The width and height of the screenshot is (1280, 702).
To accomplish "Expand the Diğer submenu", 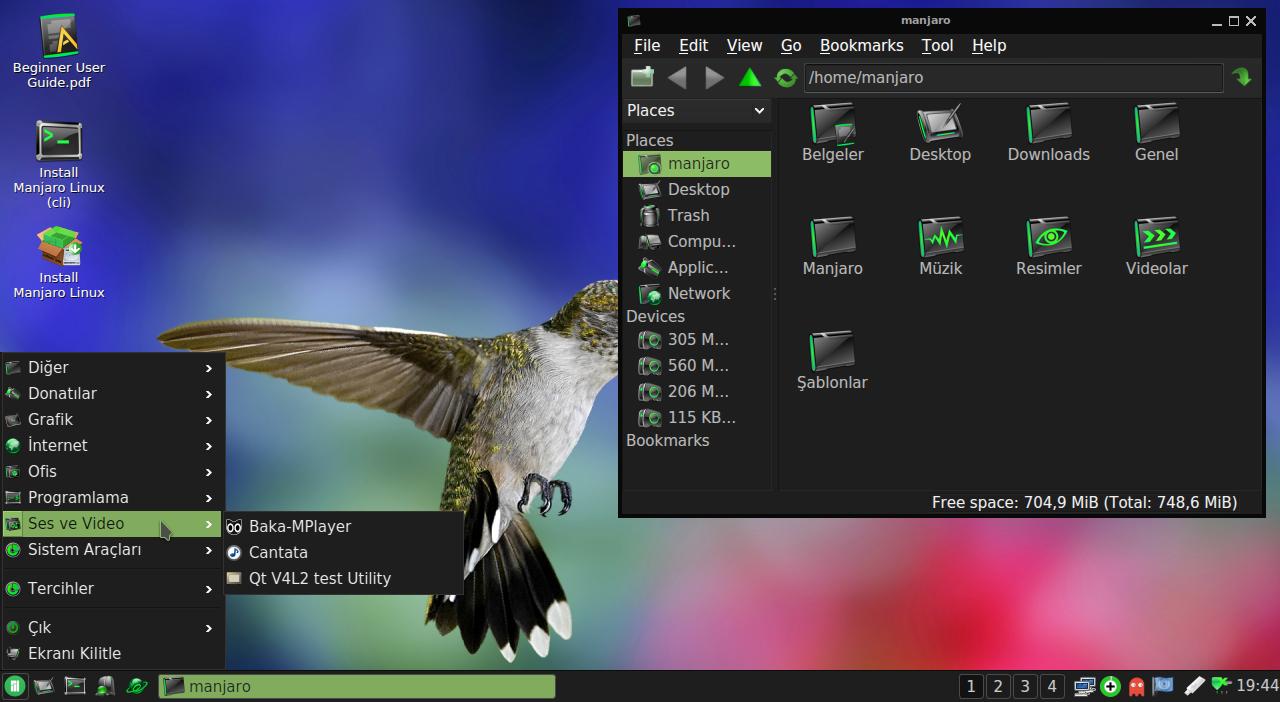I will (x=112, y=367).
